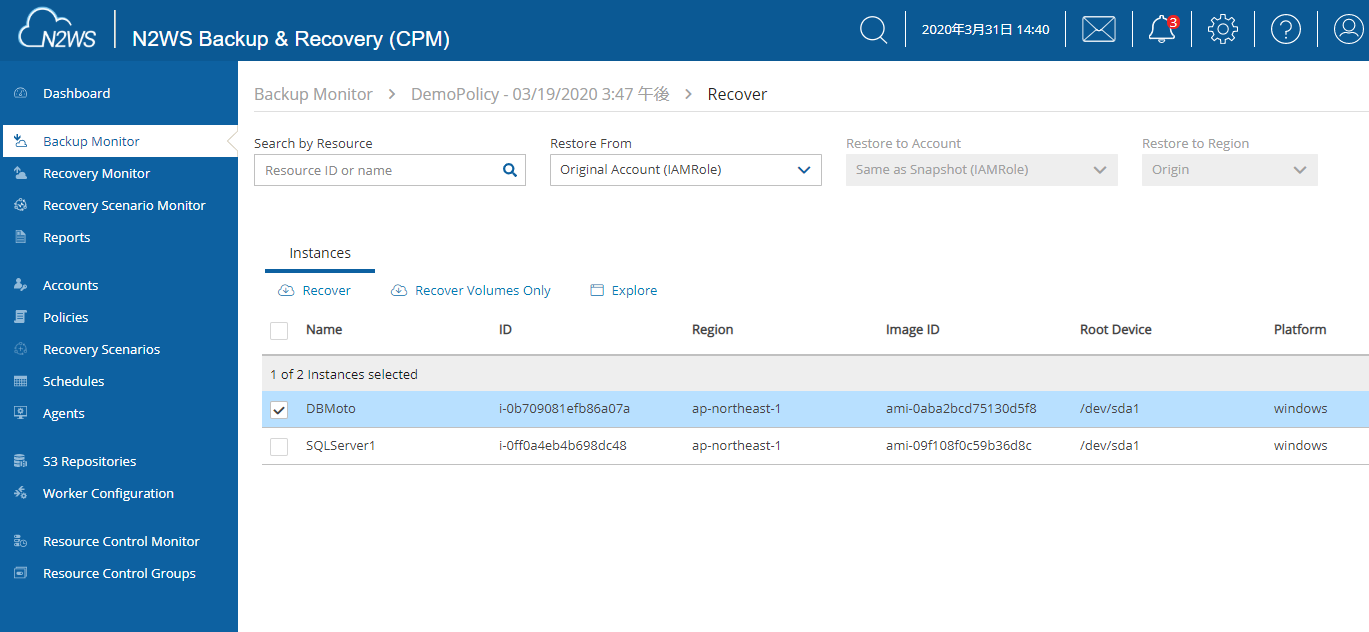Click the Backup Monitor sidebar icon
Screen dimensions: 1369x632
pyautogui.click(x=20, y=141)
